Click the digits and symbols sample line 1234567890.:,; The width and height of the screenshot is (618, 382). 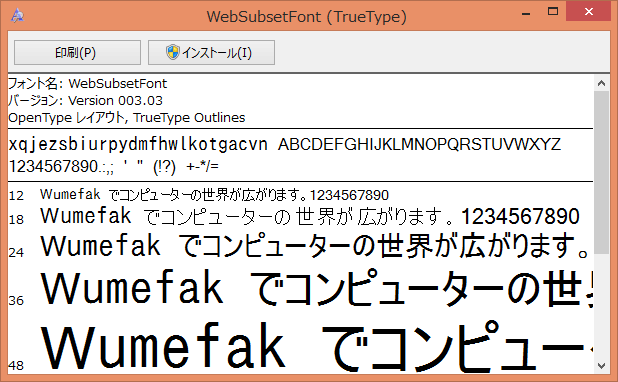pos(114,166)
